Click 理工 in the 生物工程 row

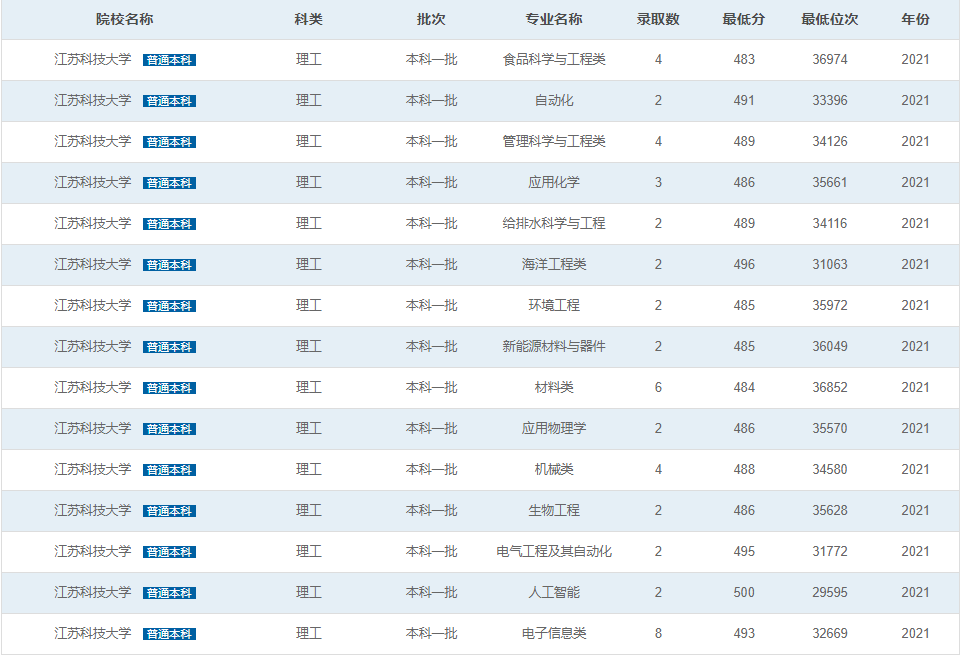click(x=309, y=510)
